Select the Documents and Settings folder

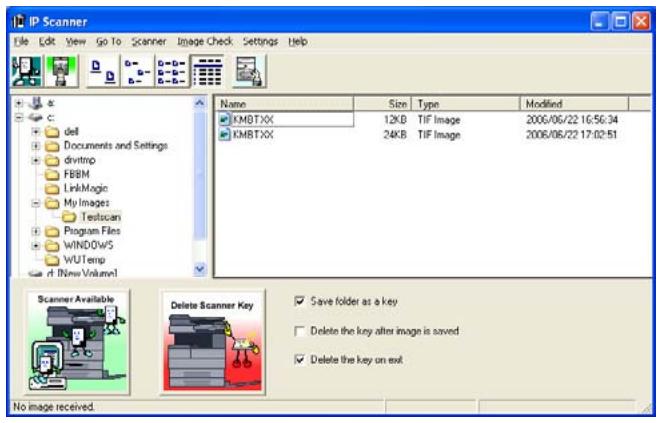pyautogui.click(x=116, y=146)
